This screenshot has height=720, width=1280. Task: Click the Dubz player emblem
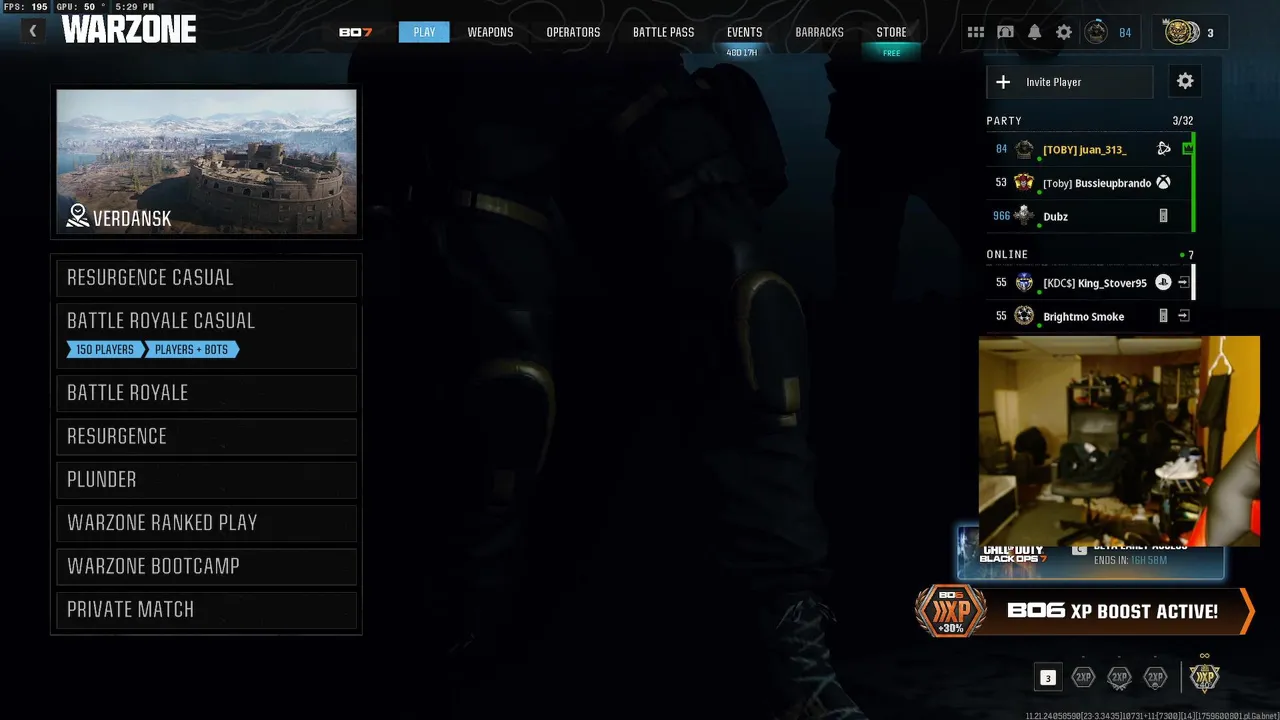[x=1024, y=215]
